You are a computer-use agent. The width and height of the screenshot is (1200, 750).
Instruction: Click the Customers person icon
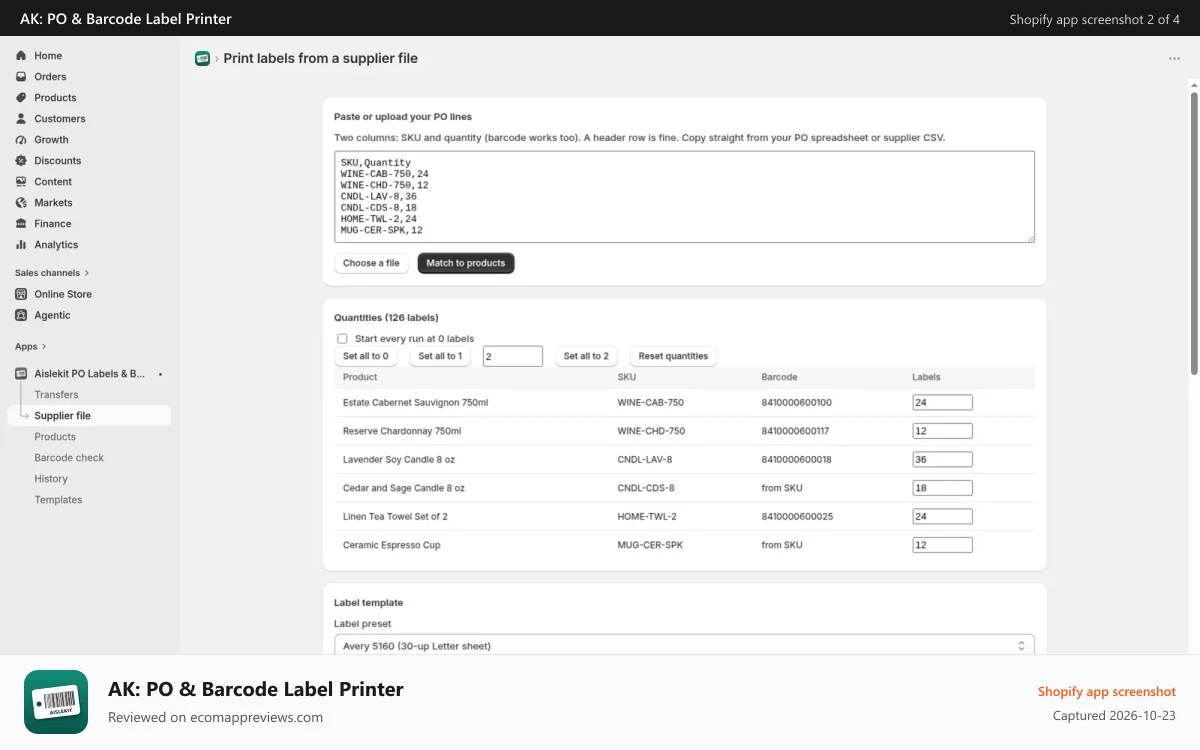click(x=21, y=119)
